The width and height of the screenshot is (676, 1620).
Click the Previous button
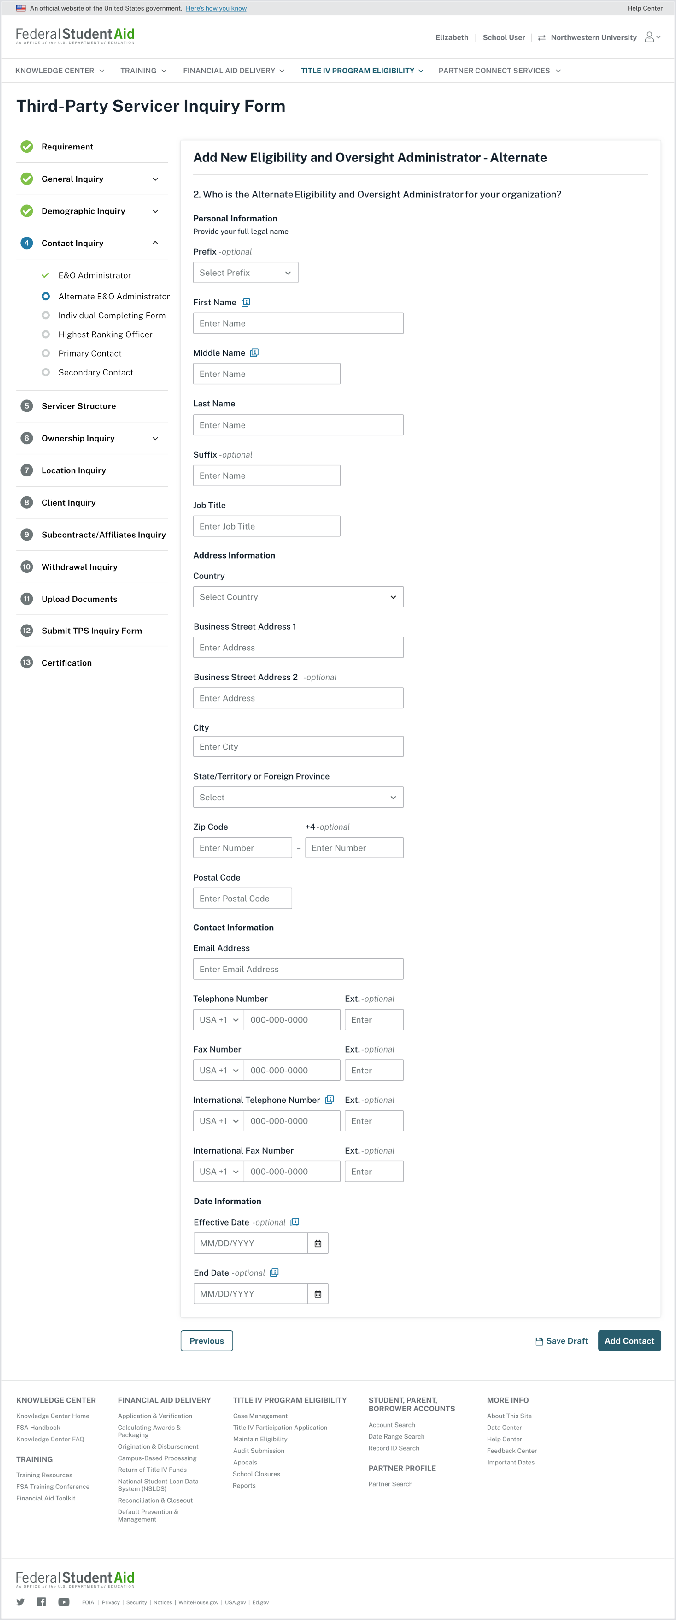tap(206, 1341)
